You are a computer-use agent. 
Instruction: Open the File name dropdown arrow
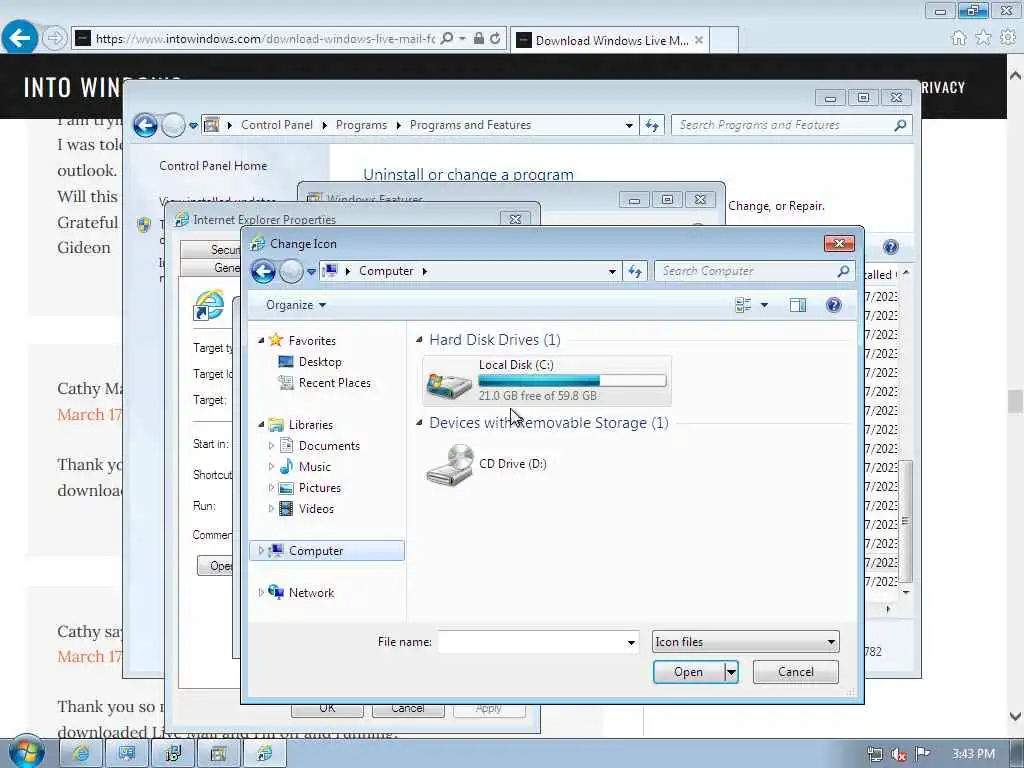(x=631, y=642)
